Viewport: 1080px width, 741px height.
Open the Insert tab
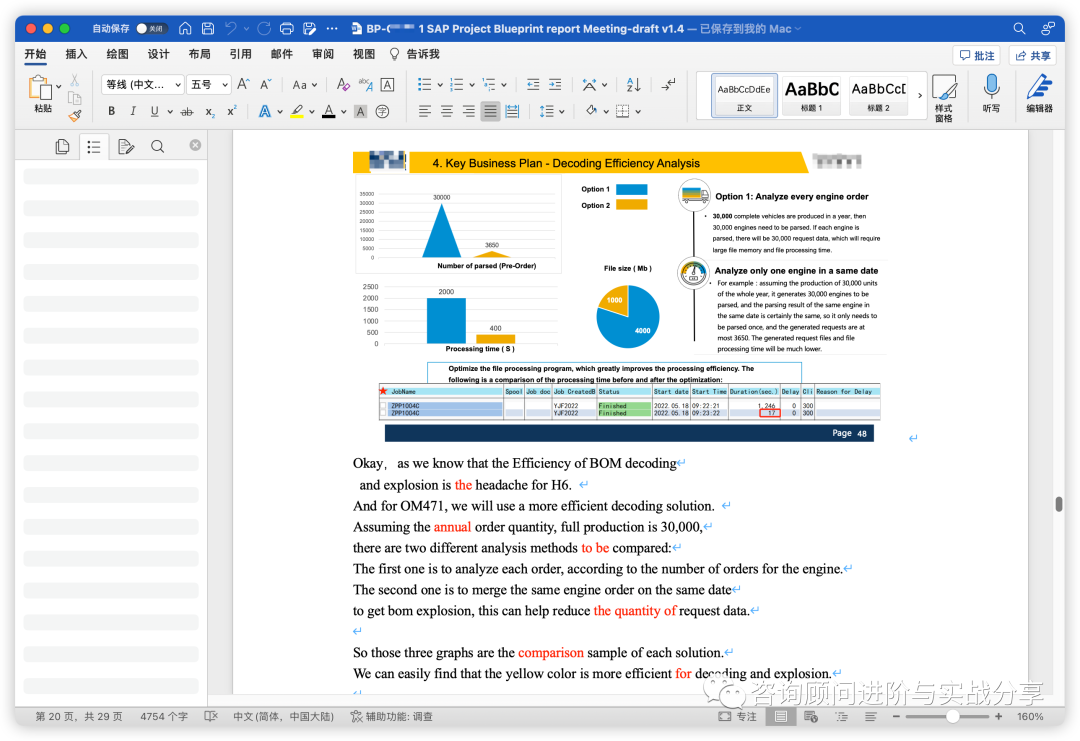pos(76,54)
